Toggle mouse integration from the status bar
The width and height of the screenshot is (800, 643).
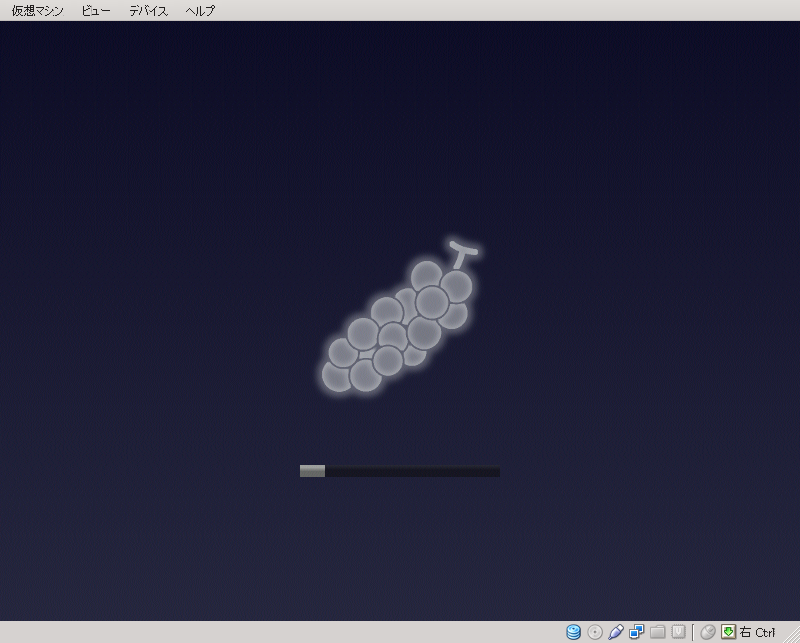(x=707, y=631)
